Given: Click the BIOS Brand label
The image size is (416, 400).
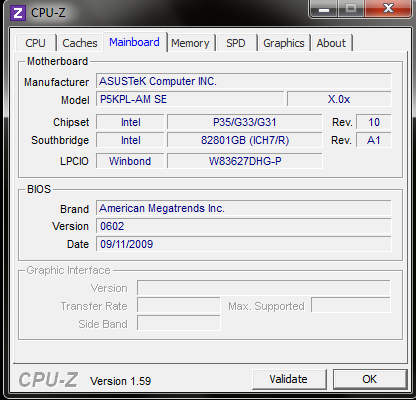Looking at the screenshot, I should click(x=74, y=209).
